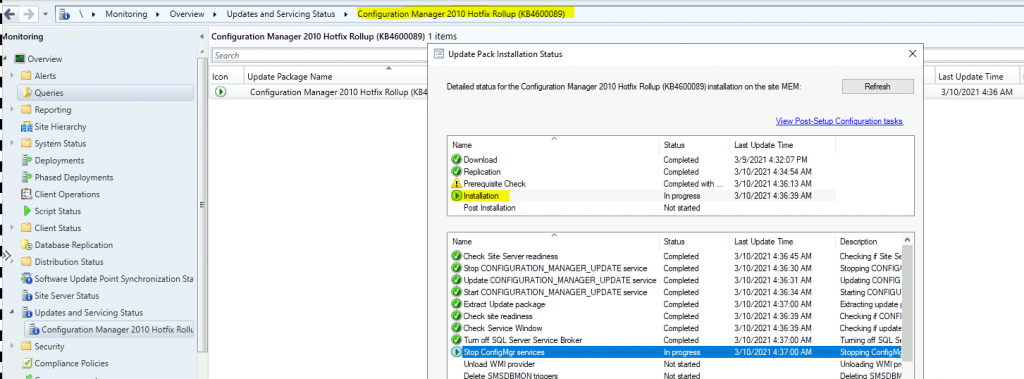Open View Post-Setup Configuration tasks link
Image resolution: width=1024 pixels, height=379 pixels.
click(839, 121)
